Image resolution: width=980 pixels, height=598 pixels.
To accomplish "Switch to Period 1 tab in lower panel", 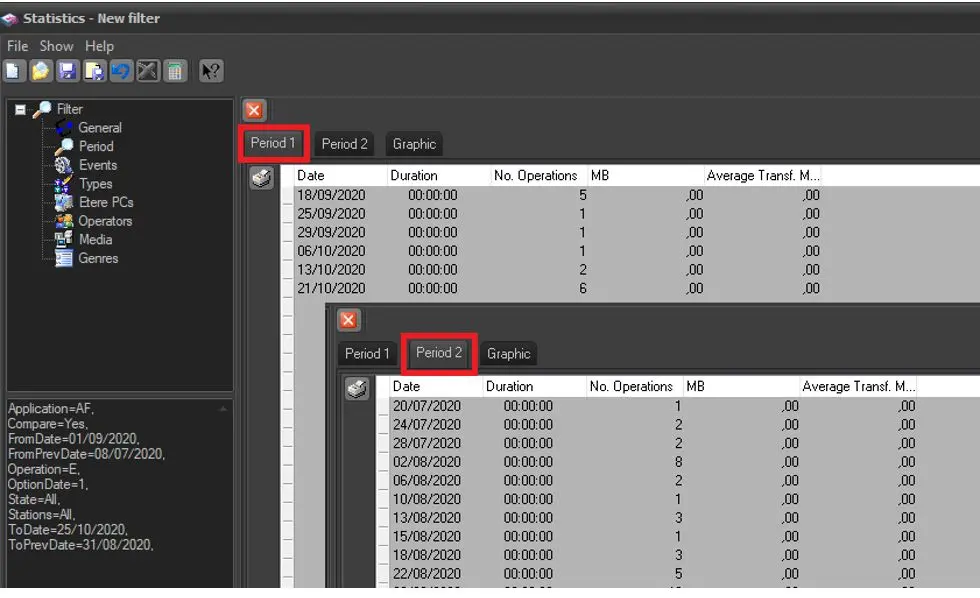I will point(367,353).
